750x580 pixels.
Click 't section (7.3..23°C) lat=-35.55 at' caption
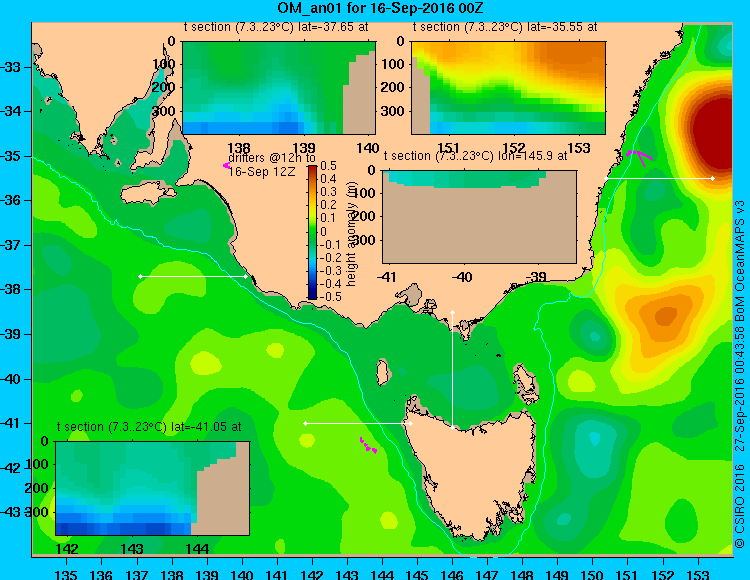pos(505,27)
